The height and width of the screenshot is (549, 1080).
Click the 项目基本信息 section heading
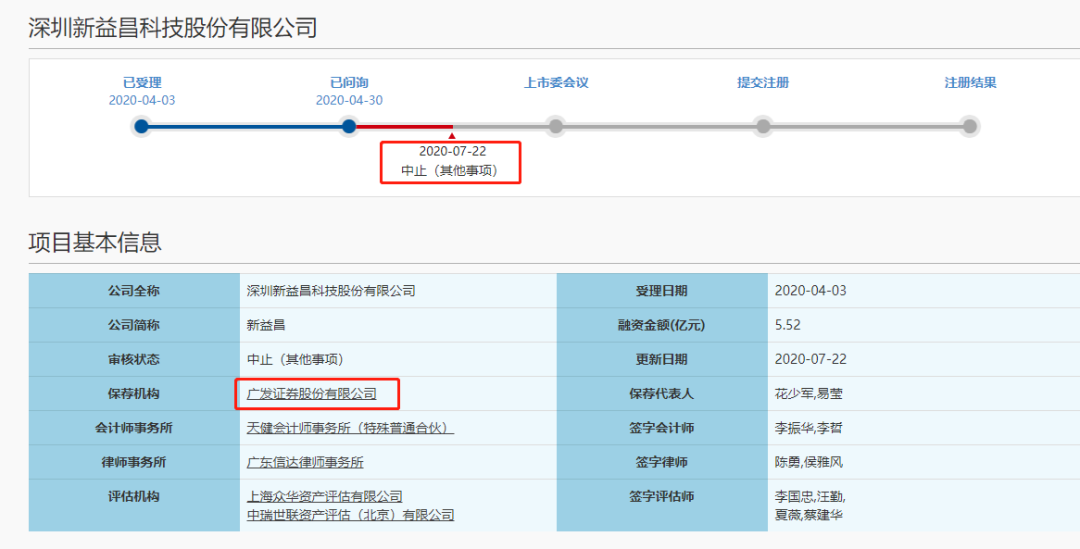pos(95,242)
